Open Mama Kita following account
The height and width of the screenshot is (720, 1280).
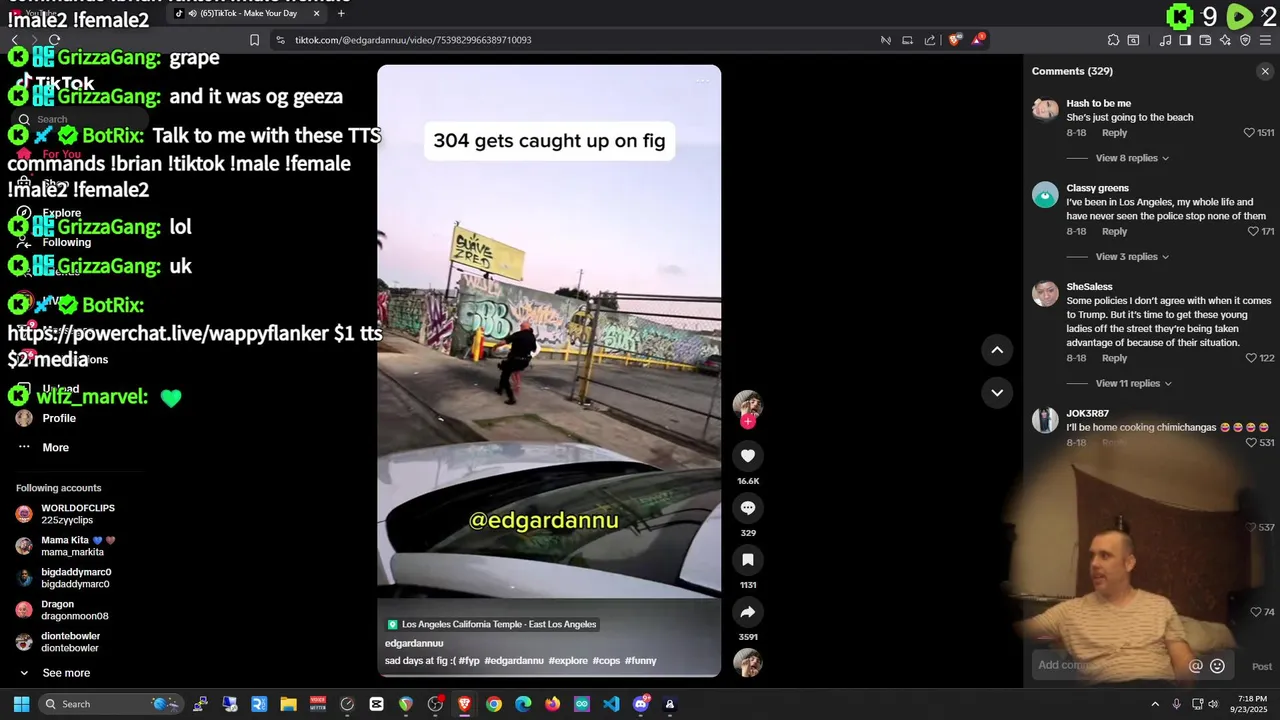[x=66, y=546]
